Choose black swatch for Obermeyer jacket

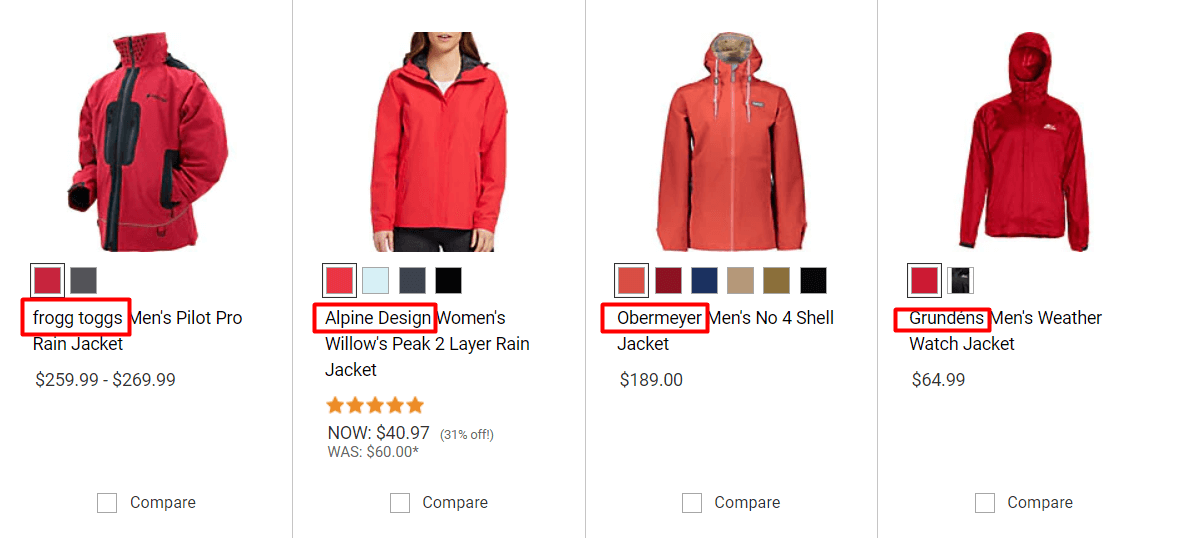click(x=813, y=280)
